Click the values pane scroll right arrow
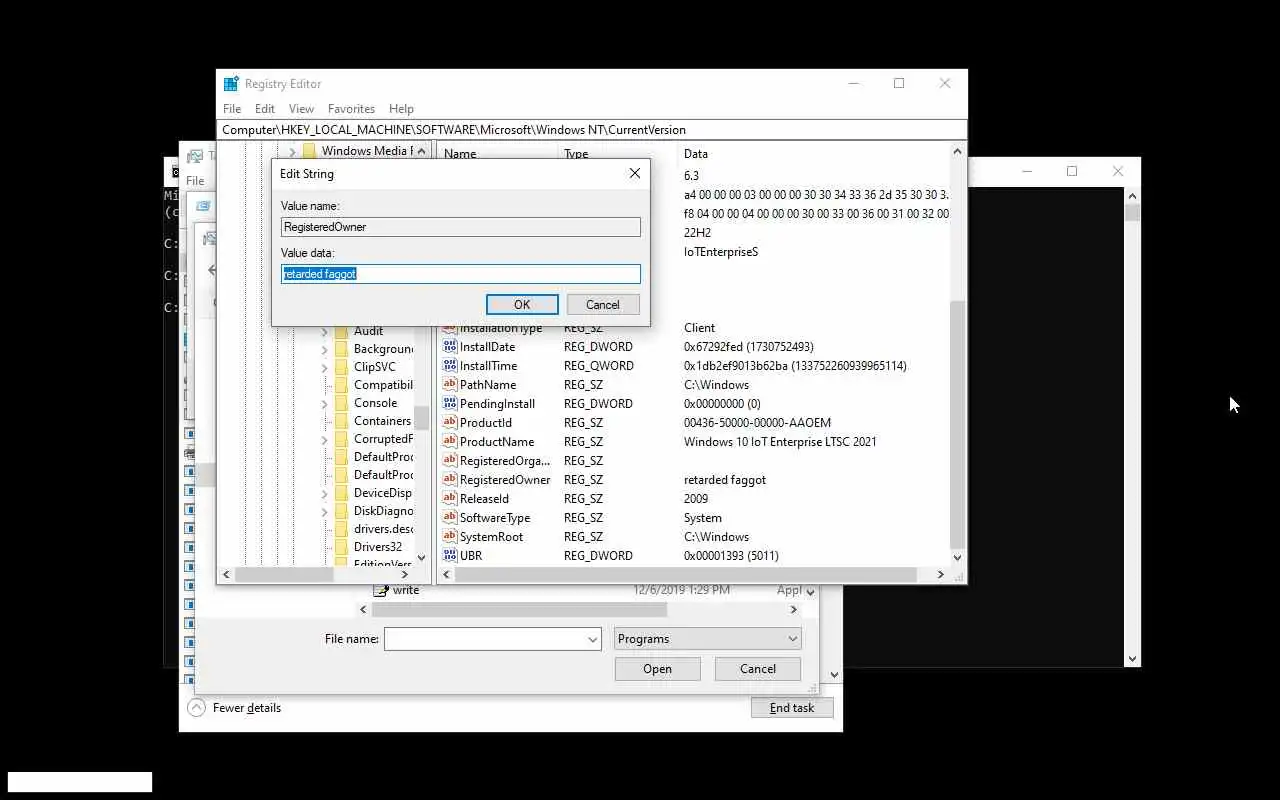The image size is (1280, 800). pyautogui.click(x=940, y=575)
